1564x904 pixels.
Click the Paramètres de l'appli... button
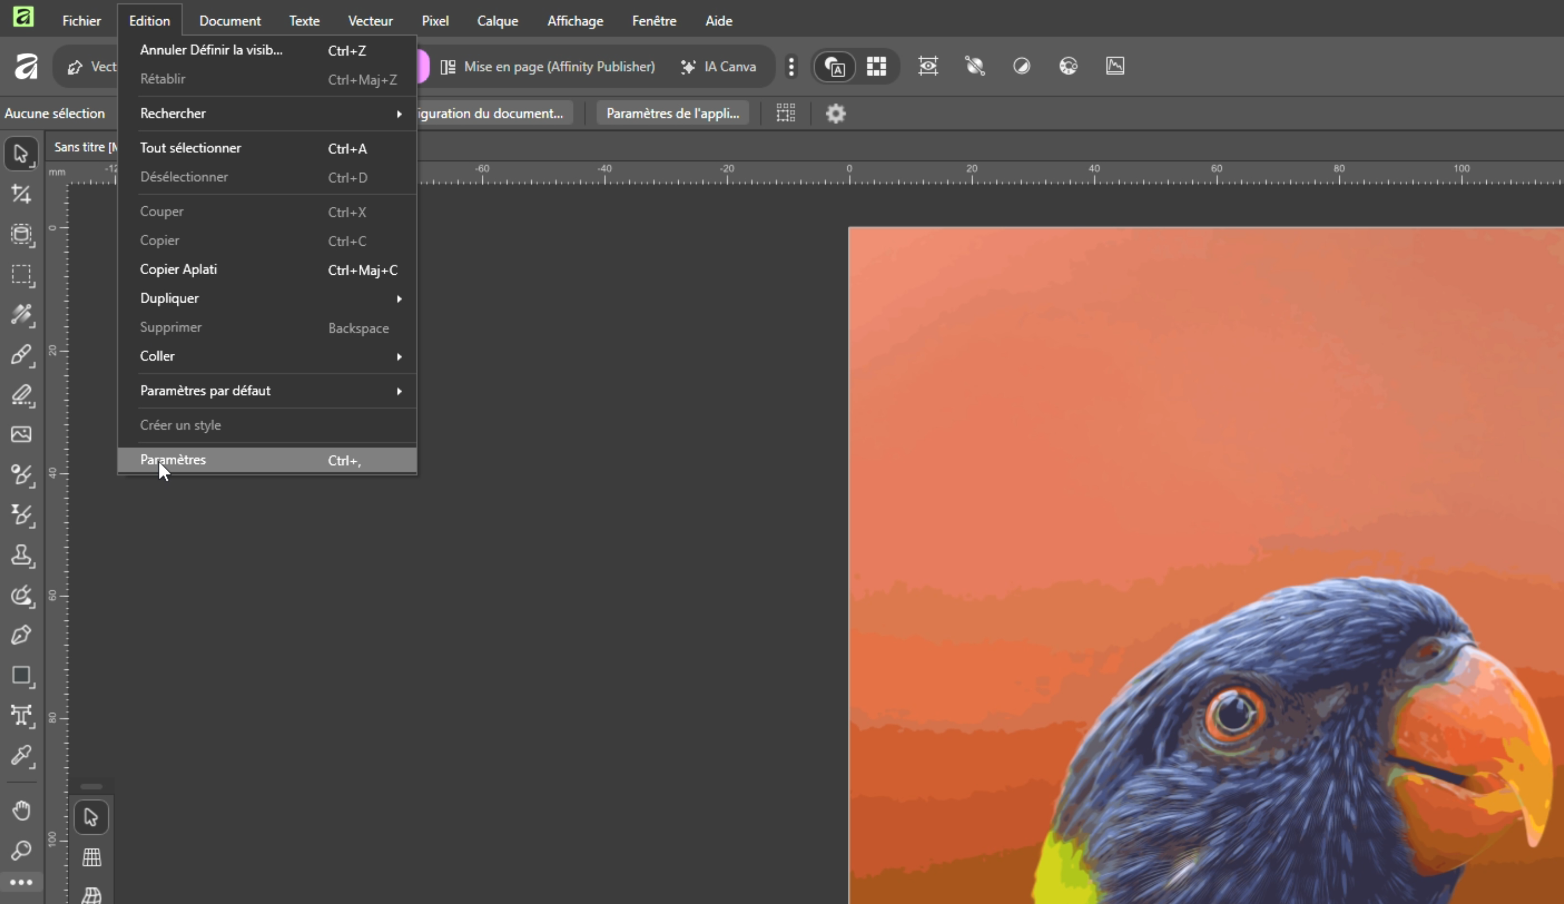pos(672,114)
